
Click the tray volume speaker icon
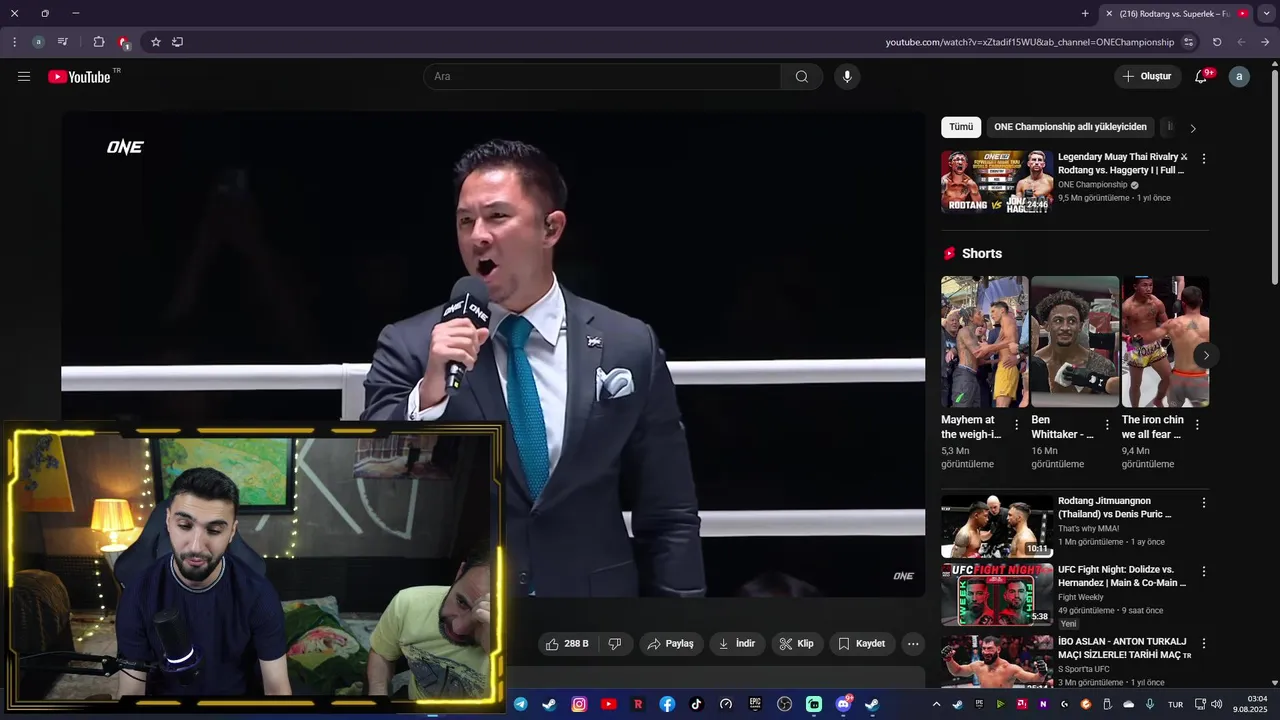1217,704
